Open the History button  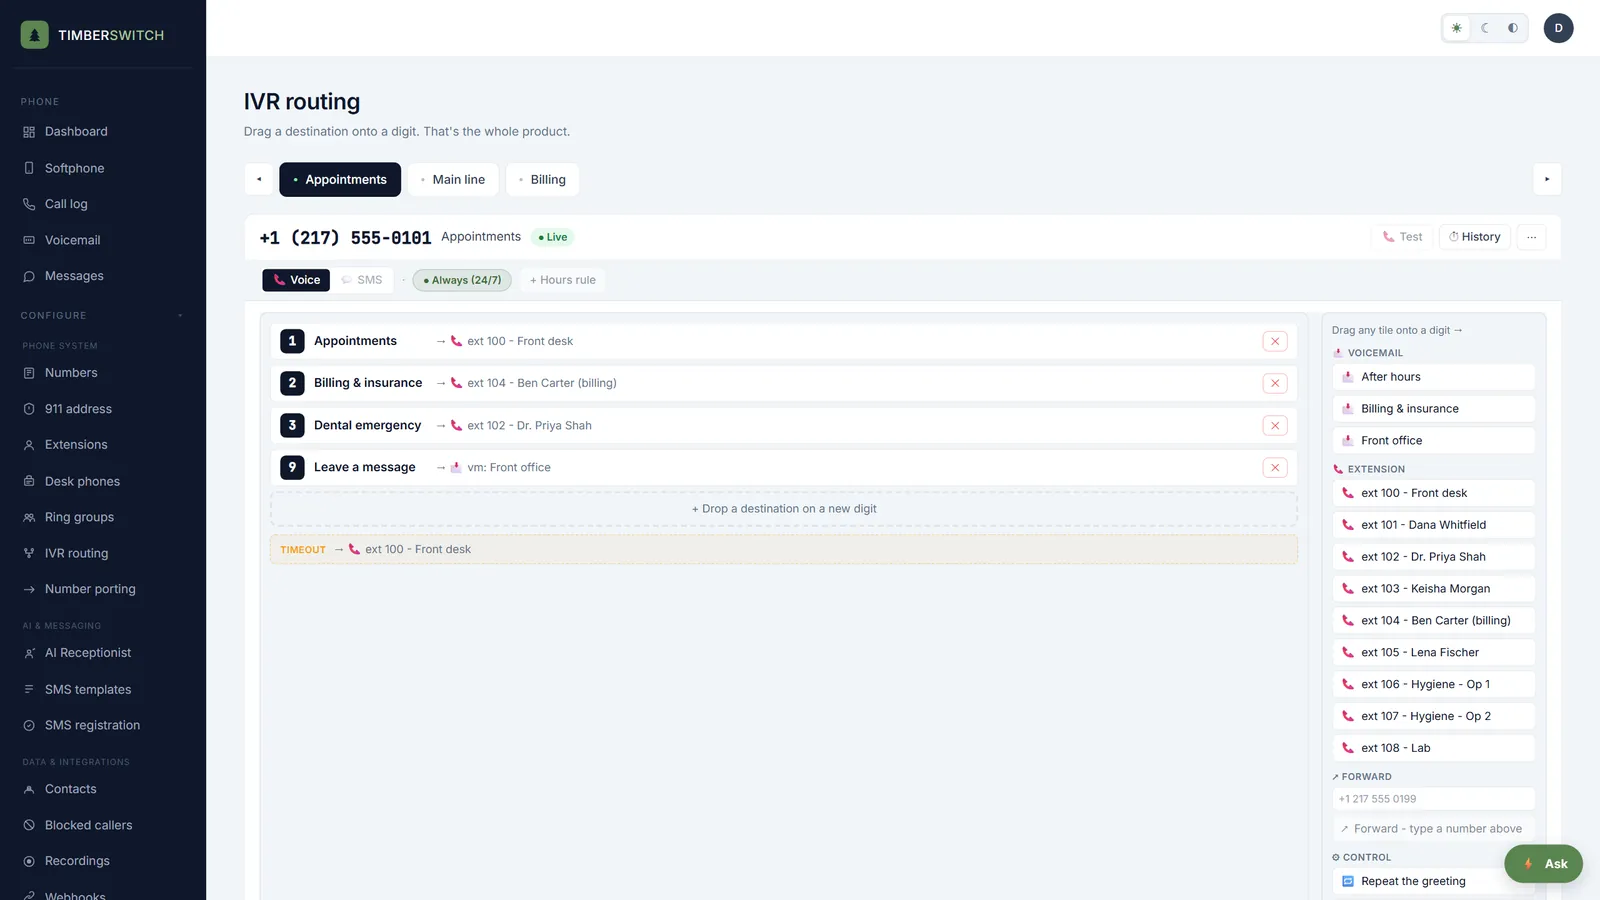point(1475,237)
